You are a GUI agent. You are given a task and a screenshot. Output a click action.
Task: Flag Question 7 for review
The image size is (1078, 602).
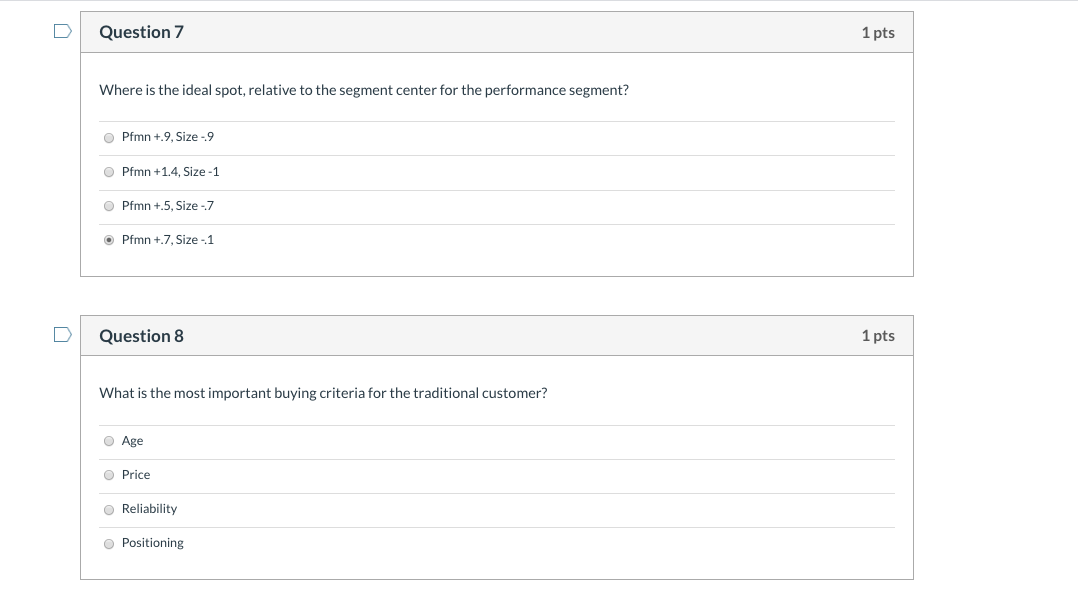pyautogui.click(x=63, y=31)
